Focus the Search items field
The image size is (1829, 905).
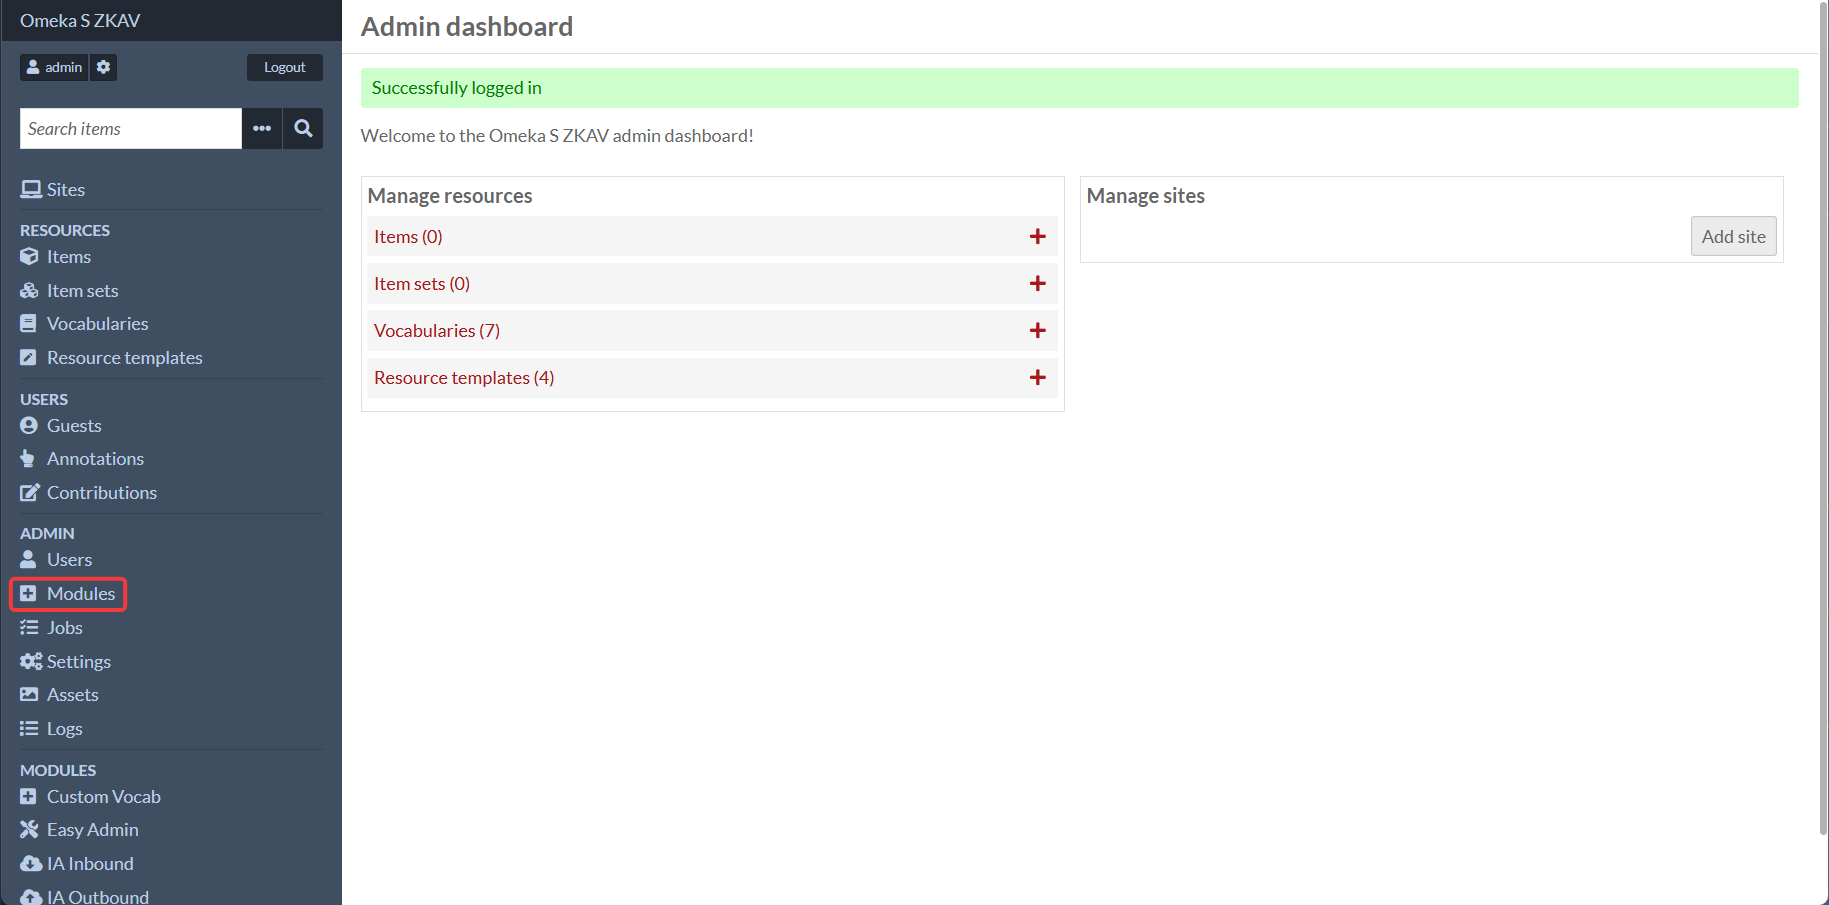tap(131, 128)
